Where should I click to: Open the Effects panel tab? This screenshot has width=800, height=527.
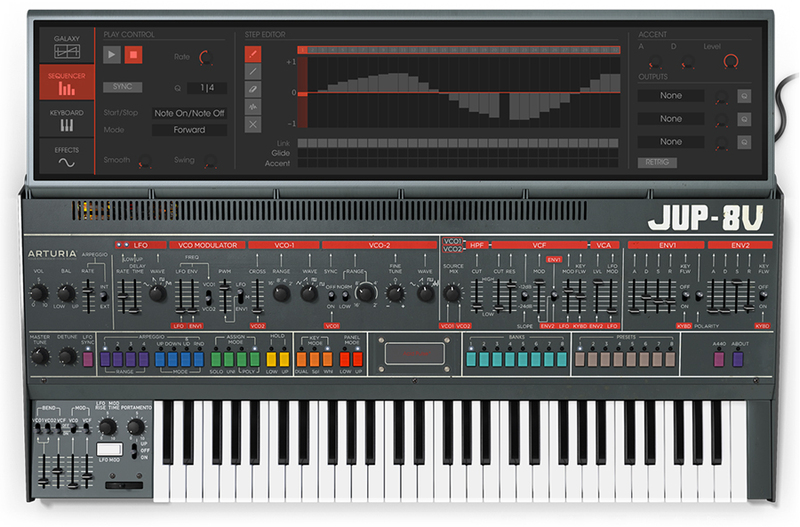(x=67, y=157)
